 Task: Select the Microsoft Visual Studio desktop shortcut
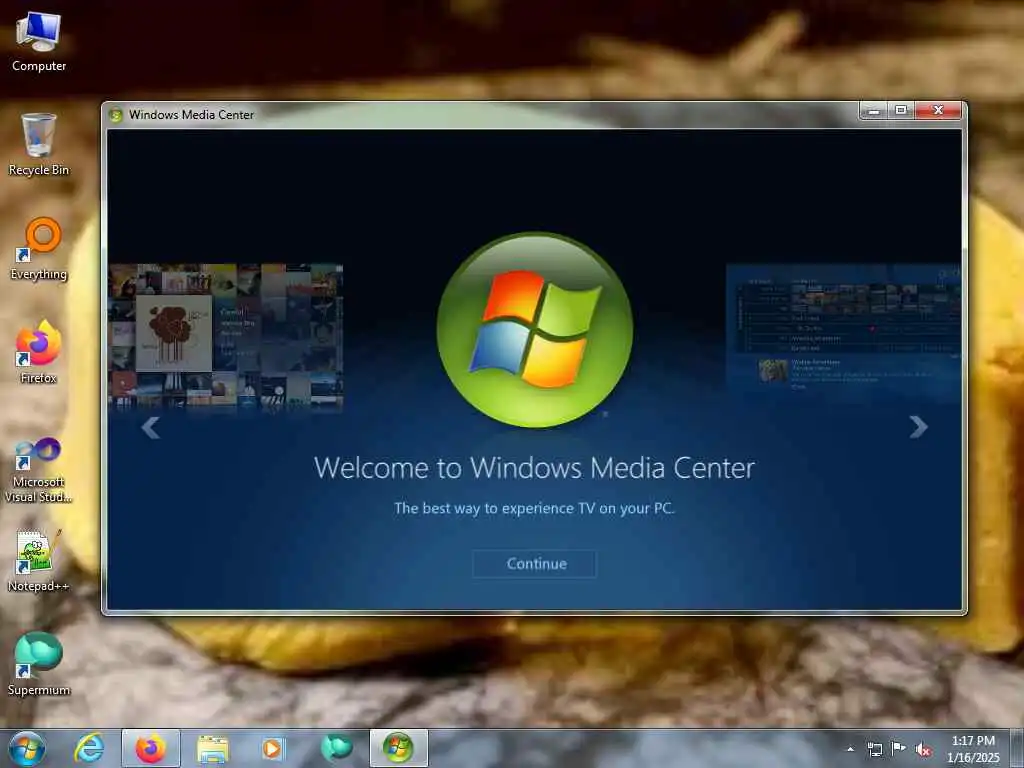[39, 470]
